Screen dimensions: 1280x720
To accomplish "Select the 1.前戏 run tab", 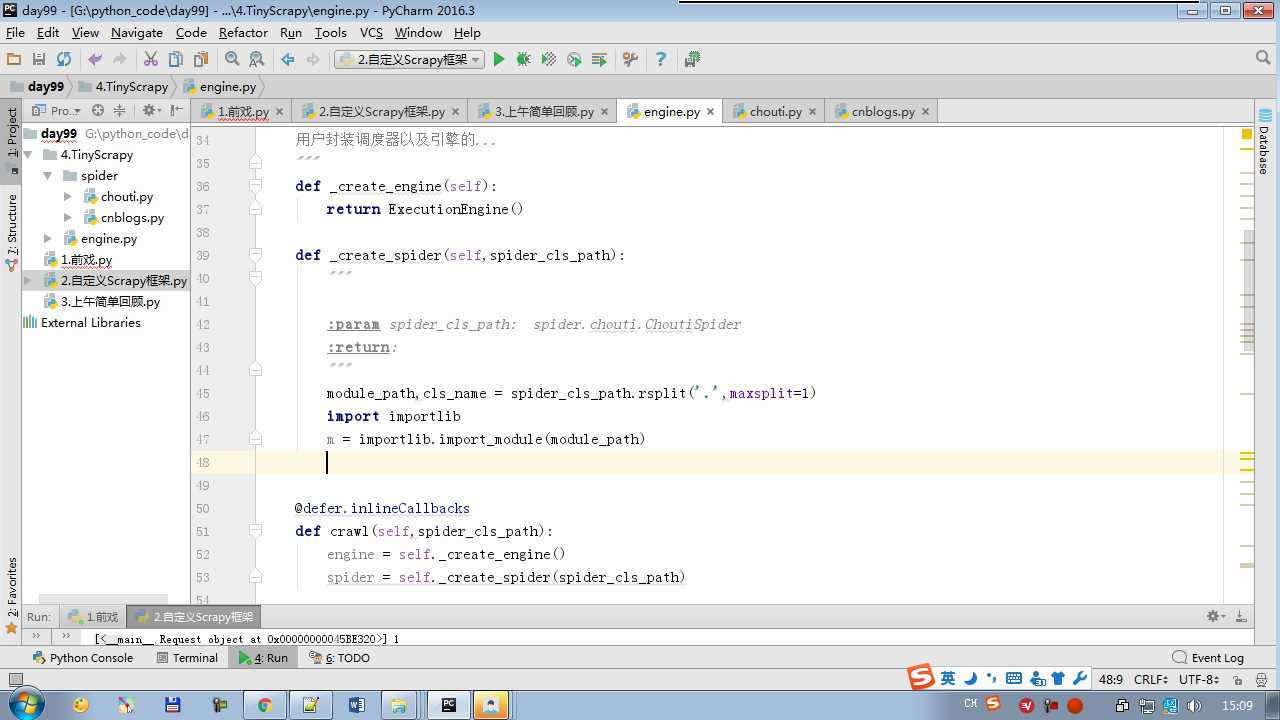I will click(94, 617).
